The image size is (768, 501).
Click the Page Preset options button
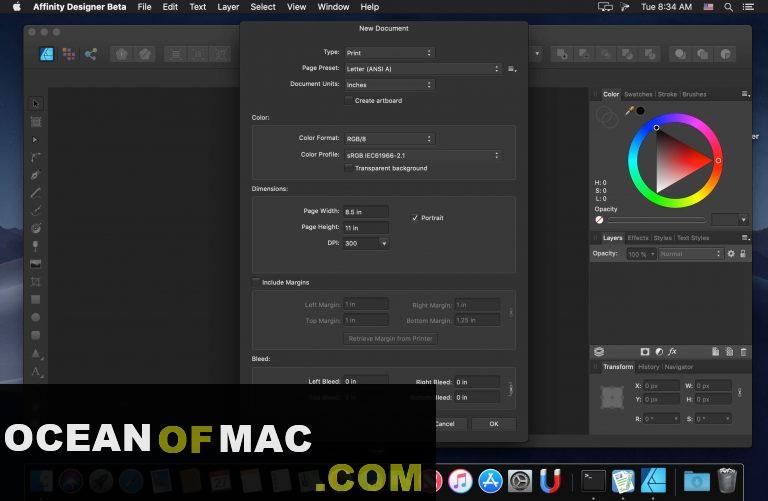click(x=512, y=69)
